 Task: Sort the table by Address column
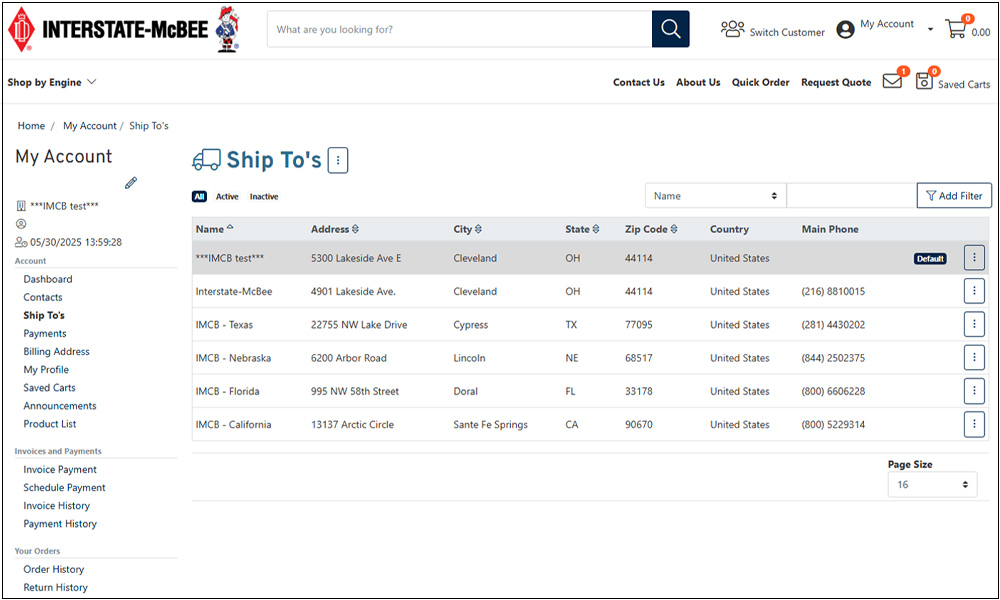[x=335, y=229]
